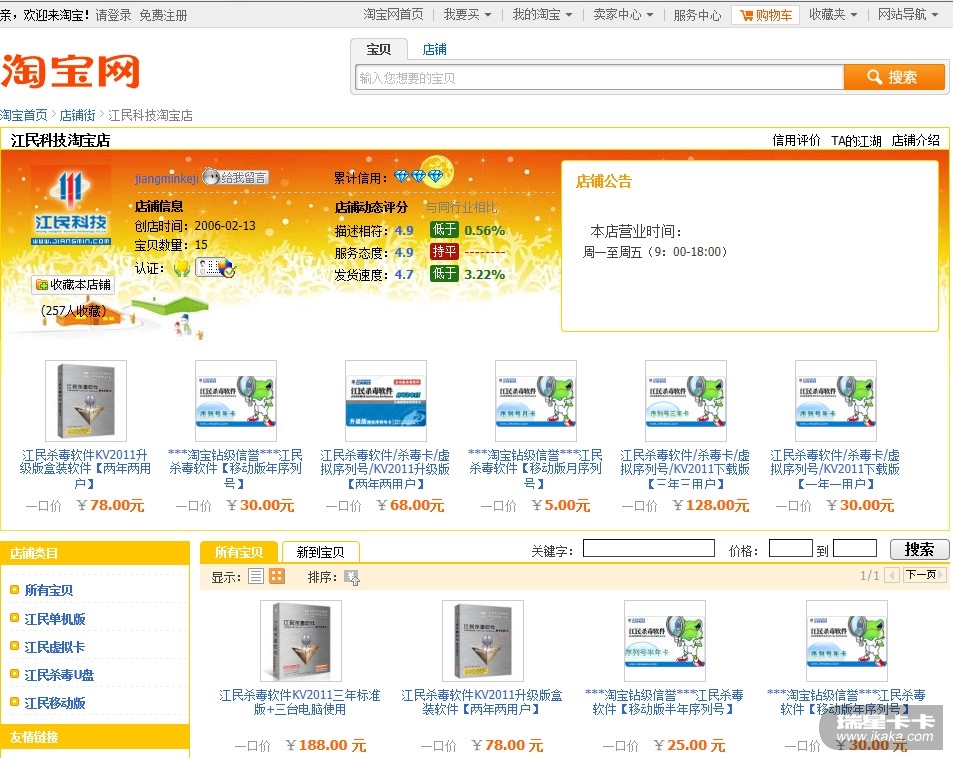Image resolution: width=953 pixels, height=758 pixels.
Task: Open 店铺介绍 in shop header
Action: pyautogui.click(x=915, y=140)
